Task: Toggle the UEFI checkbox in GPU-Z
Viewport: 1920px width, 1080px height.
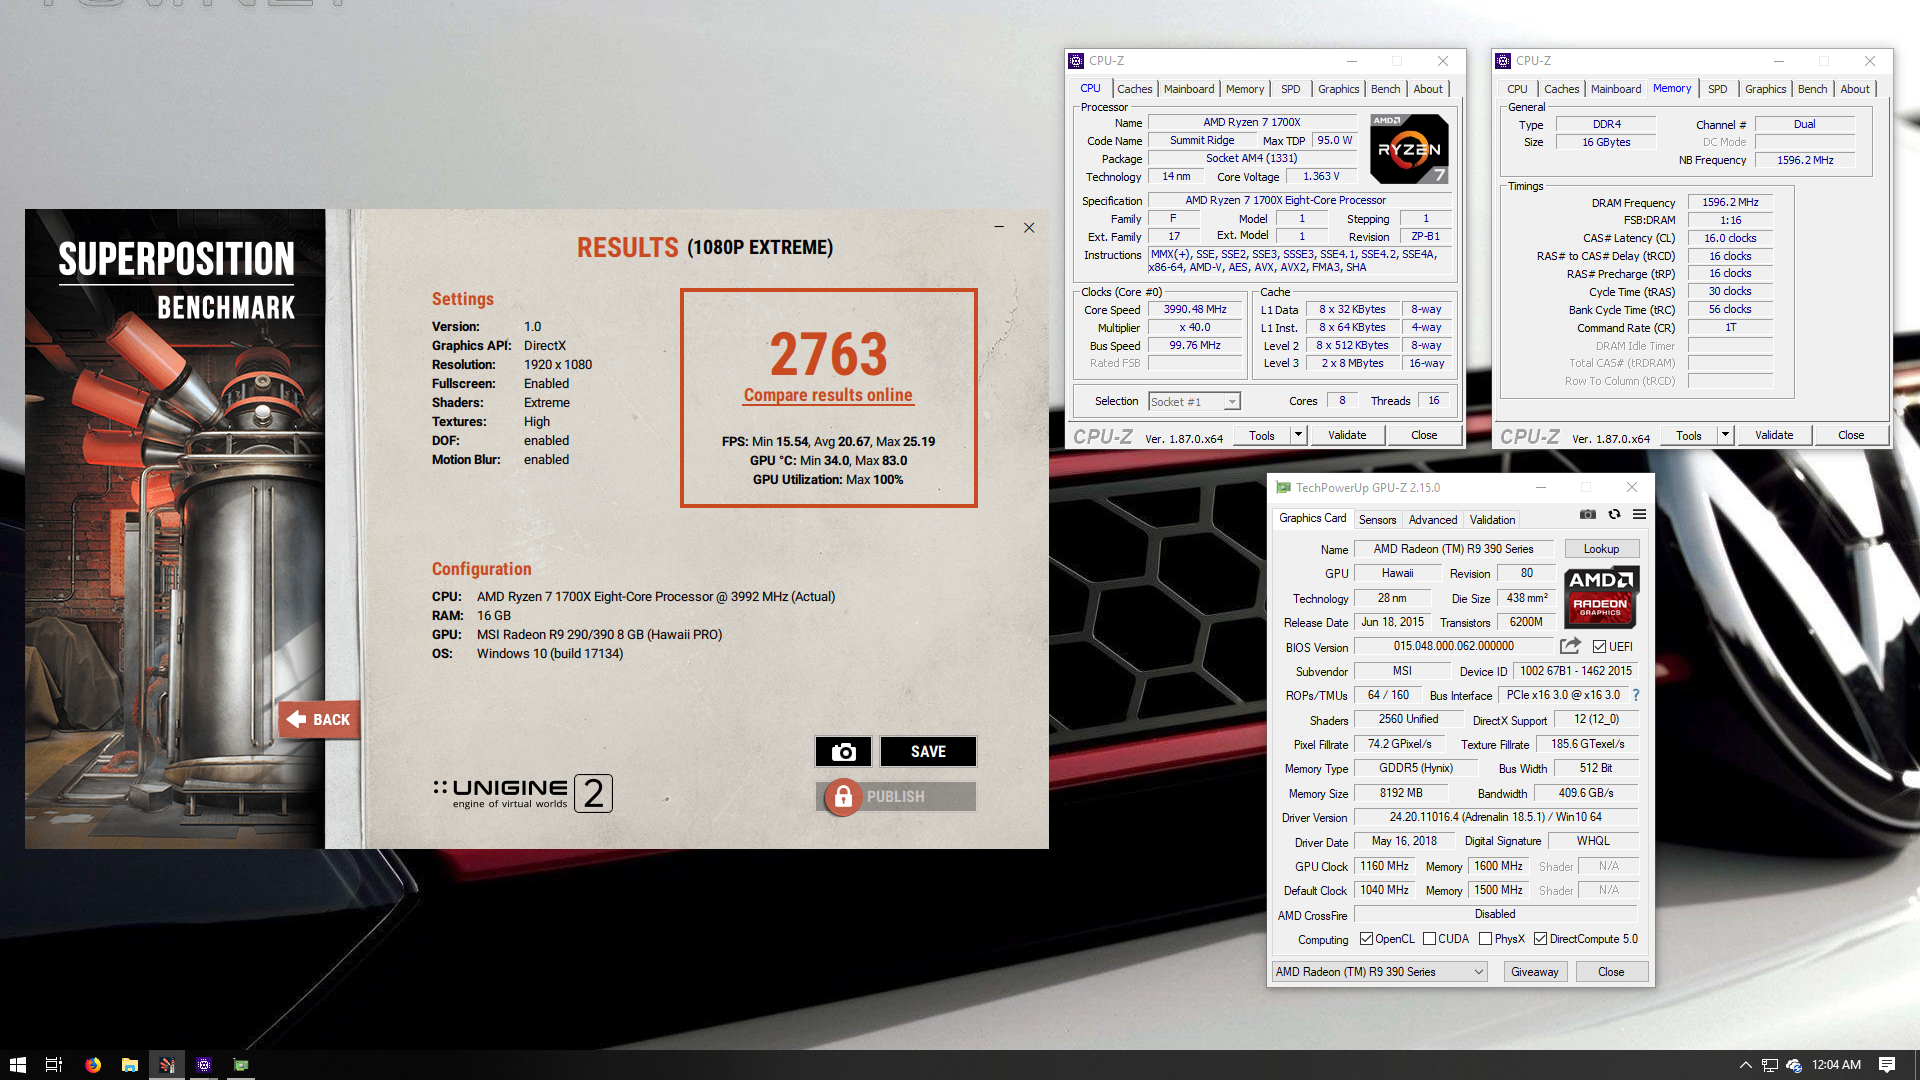Action: click(1599, 647)
